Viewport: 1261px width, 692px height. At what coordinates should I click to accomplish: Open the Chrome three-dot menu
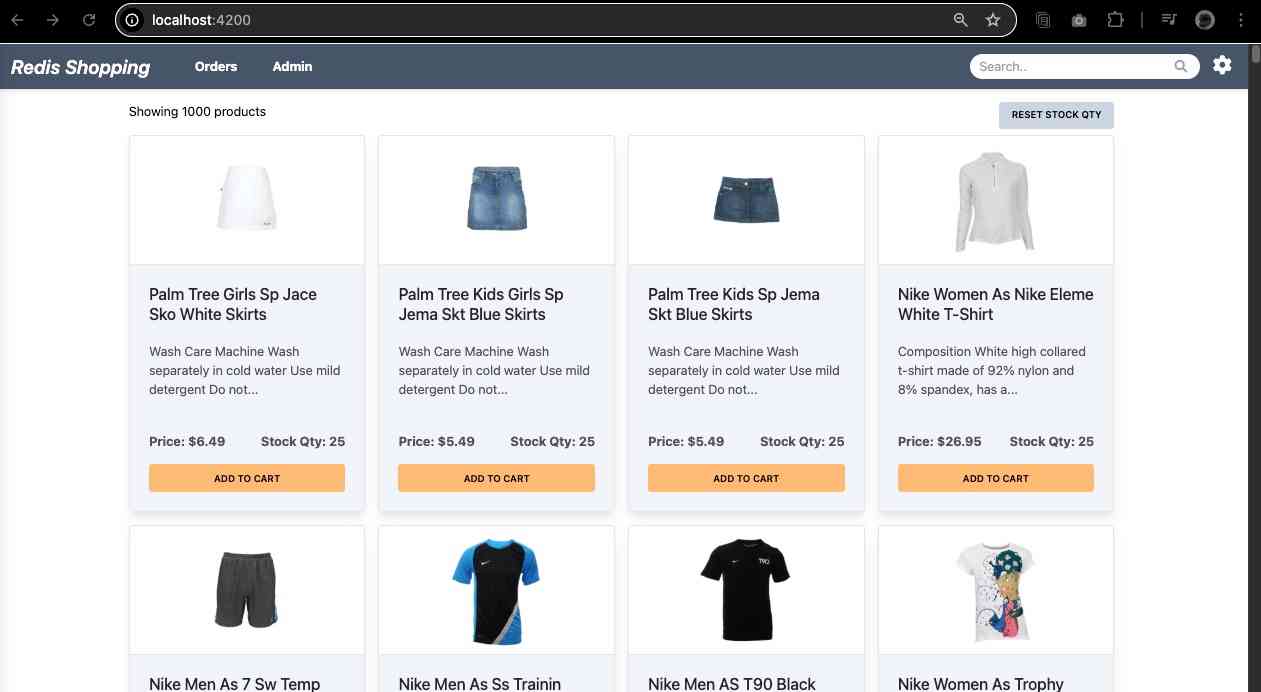[1242, 20]
